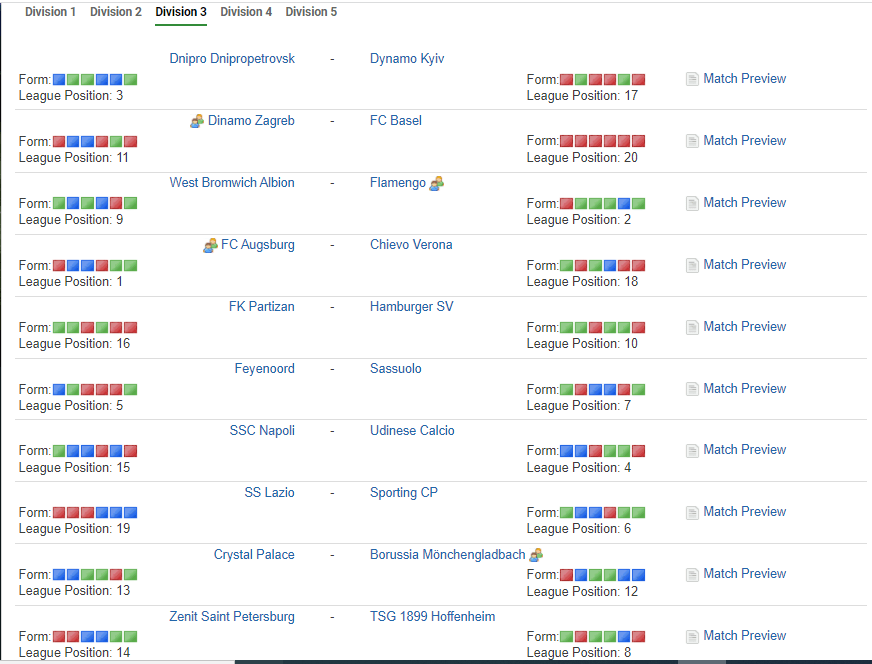Open the Dynamo Kyiv team page
Viewport: 872px width, 664px height.
coord(407,59)
